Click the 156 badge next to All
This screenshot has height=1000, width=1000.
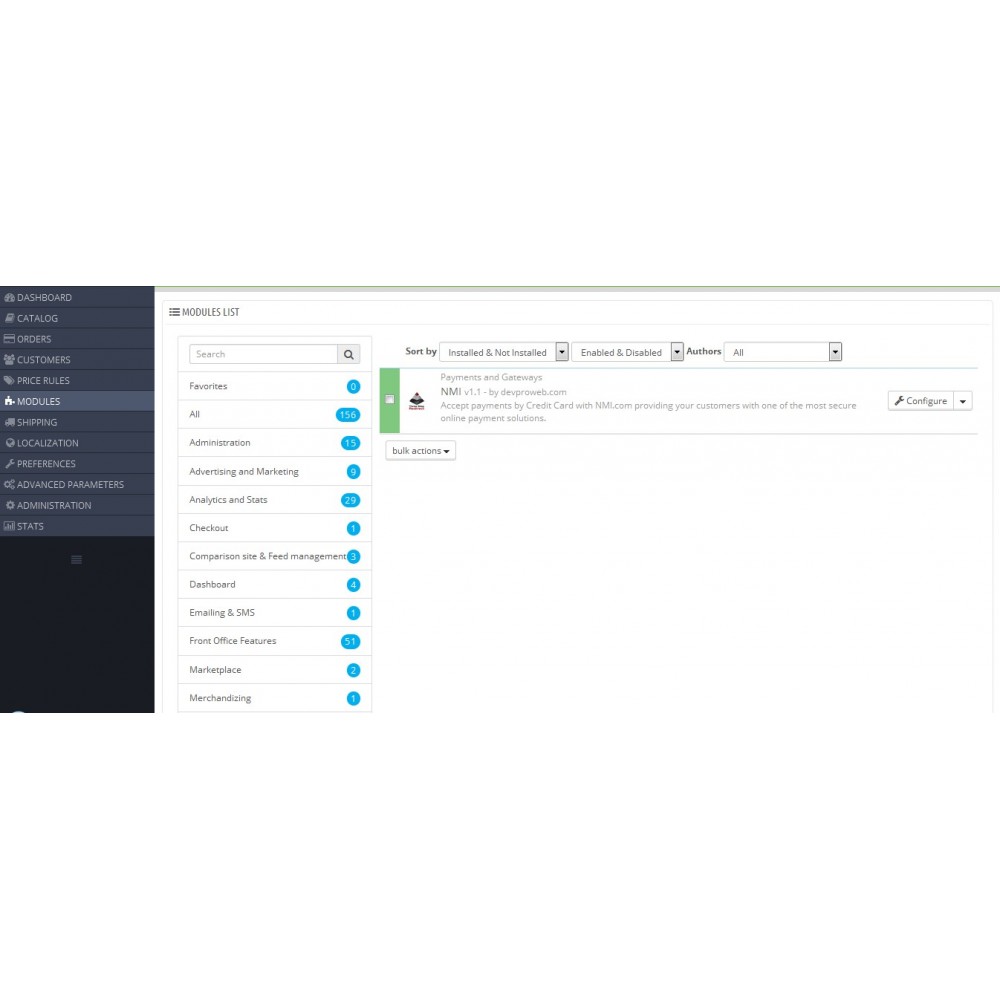[348, 415]
